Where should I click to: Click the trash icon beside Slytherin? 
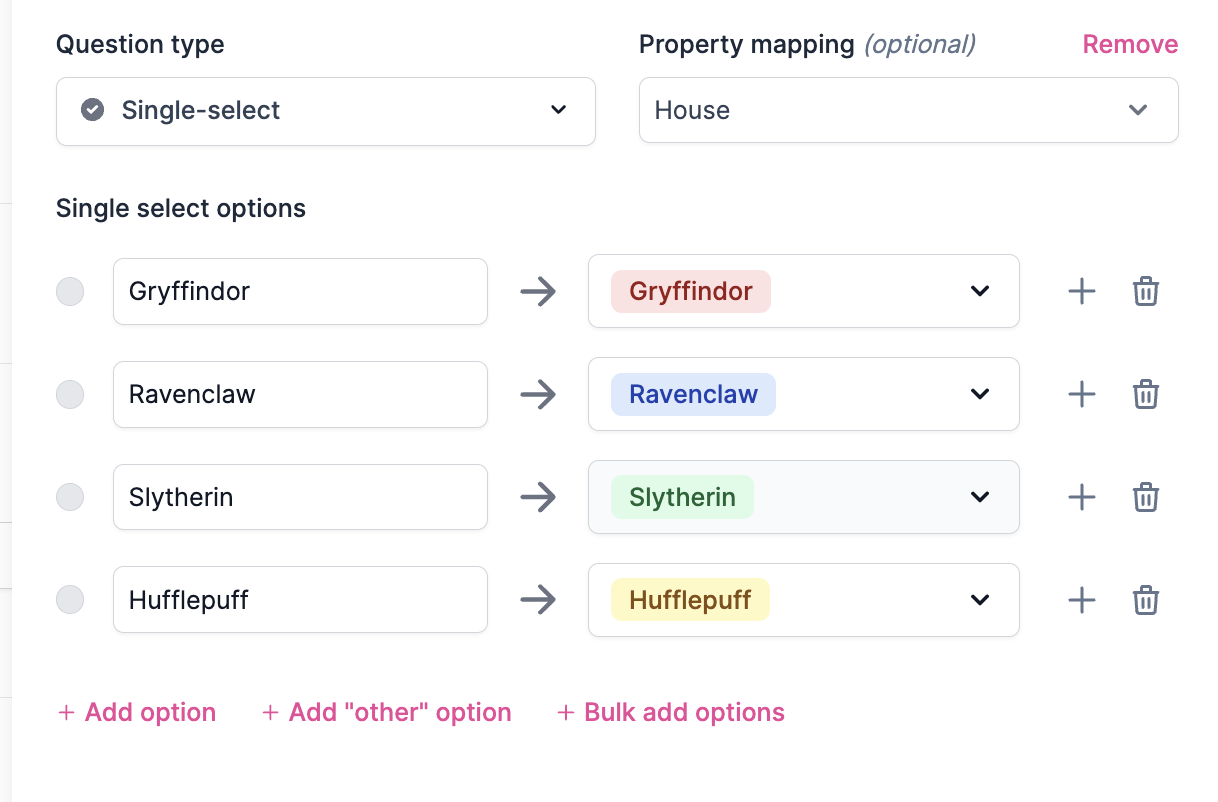tap(1145, 497)
